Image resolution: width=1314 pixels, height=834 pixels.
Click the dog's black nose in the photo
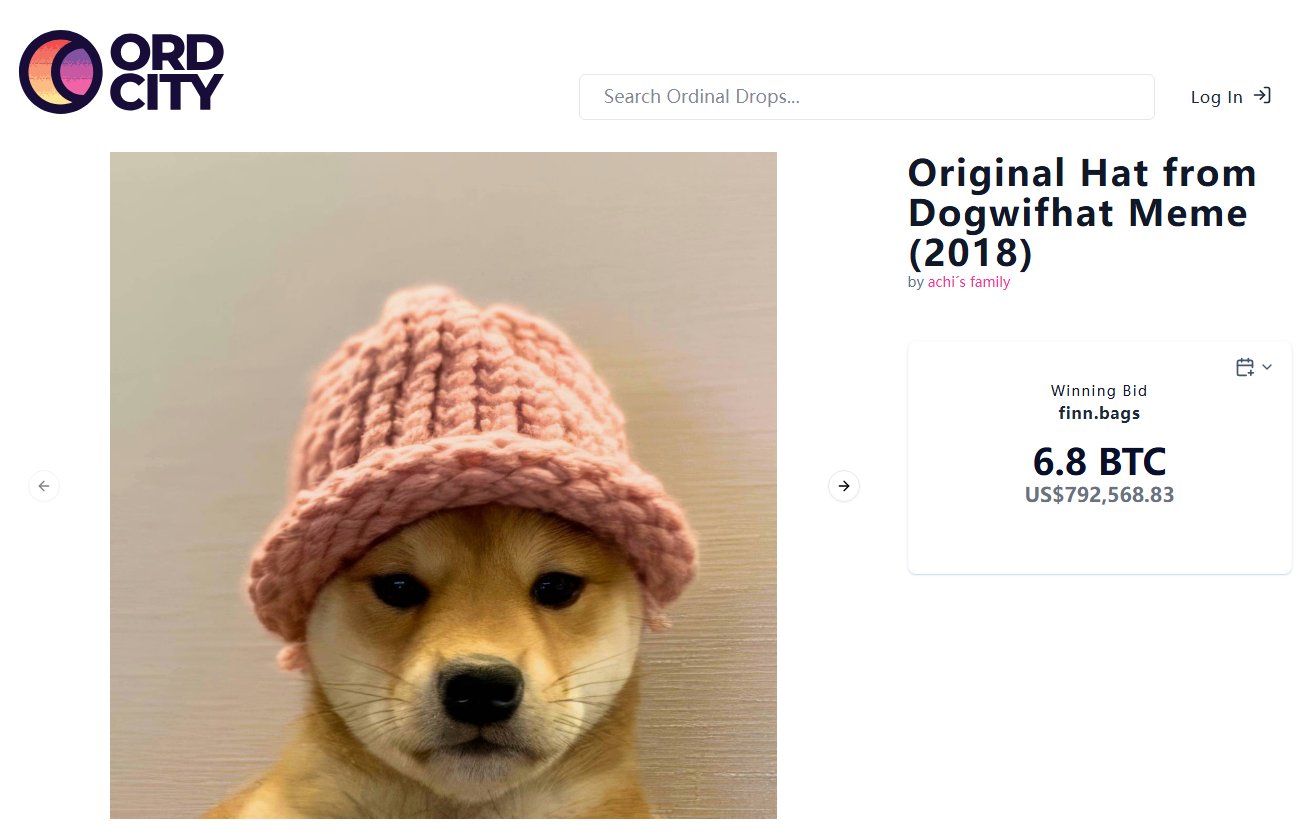coord(482,694)
